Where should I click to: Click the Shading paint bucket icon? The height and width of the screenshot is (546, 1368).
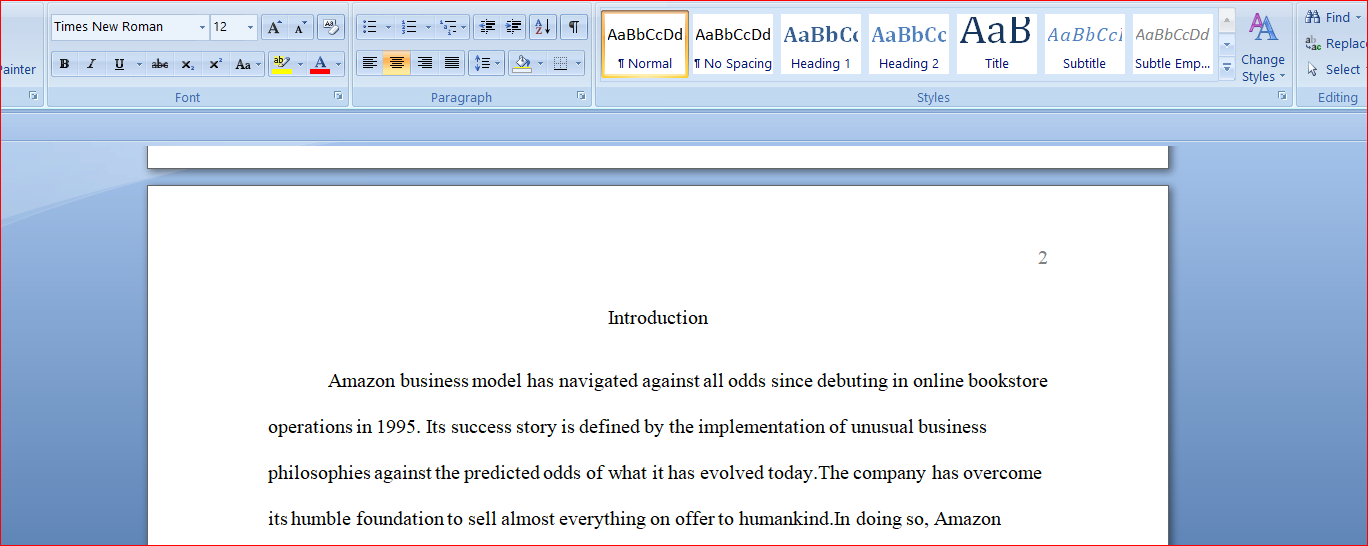521,63
